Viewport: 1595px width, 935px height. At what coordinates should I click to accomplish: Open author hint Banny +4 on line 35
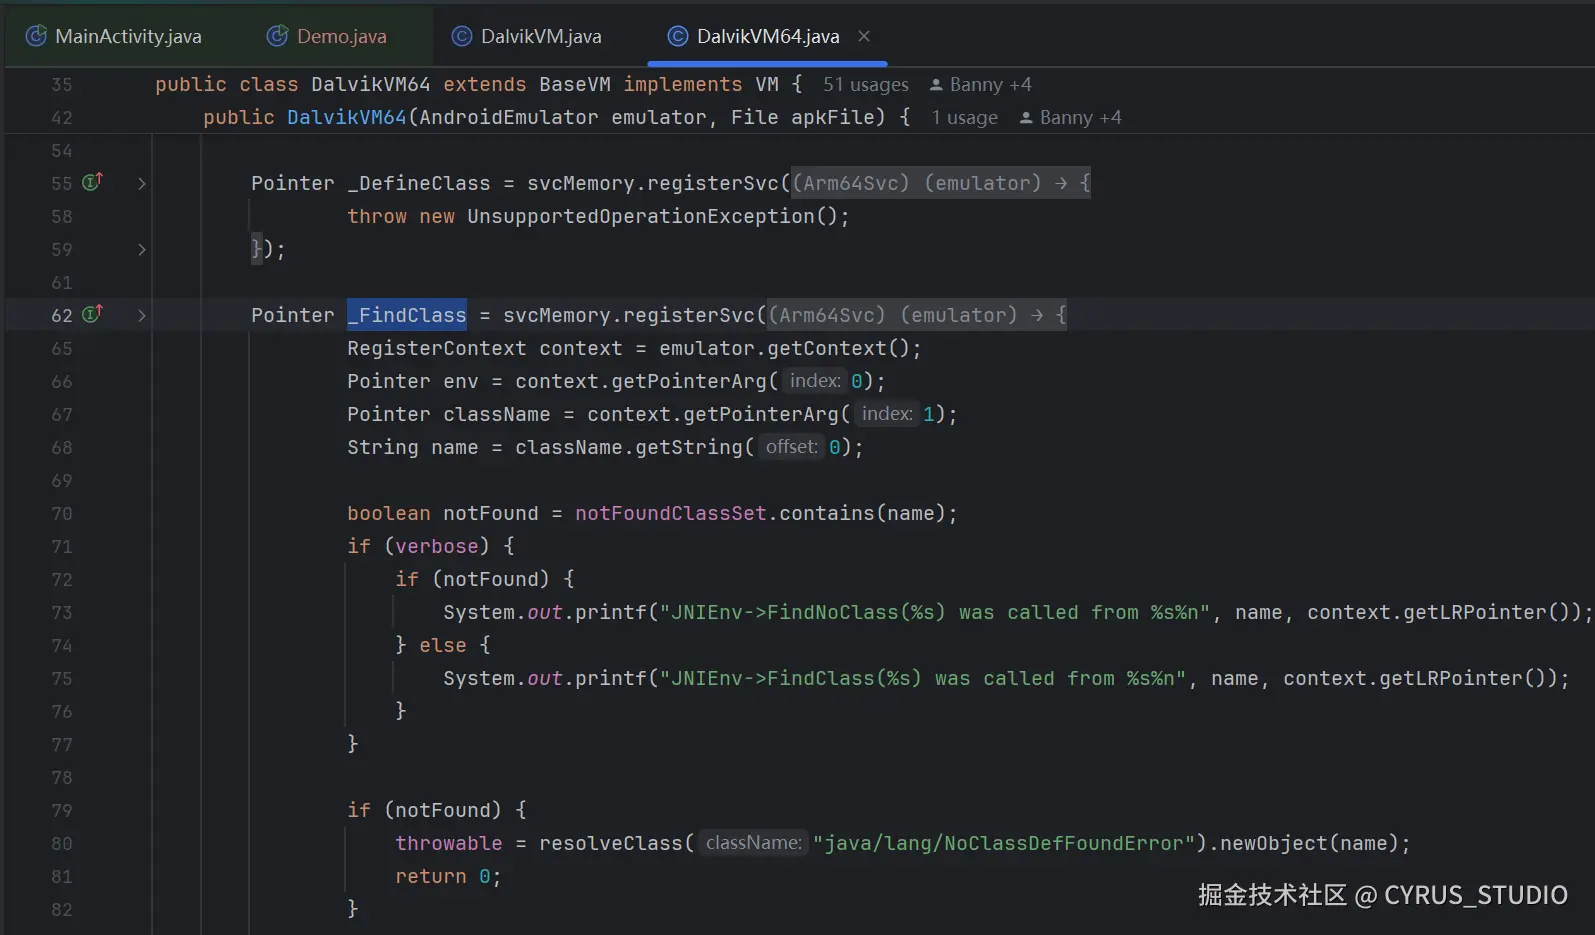(x=980, y=85)
